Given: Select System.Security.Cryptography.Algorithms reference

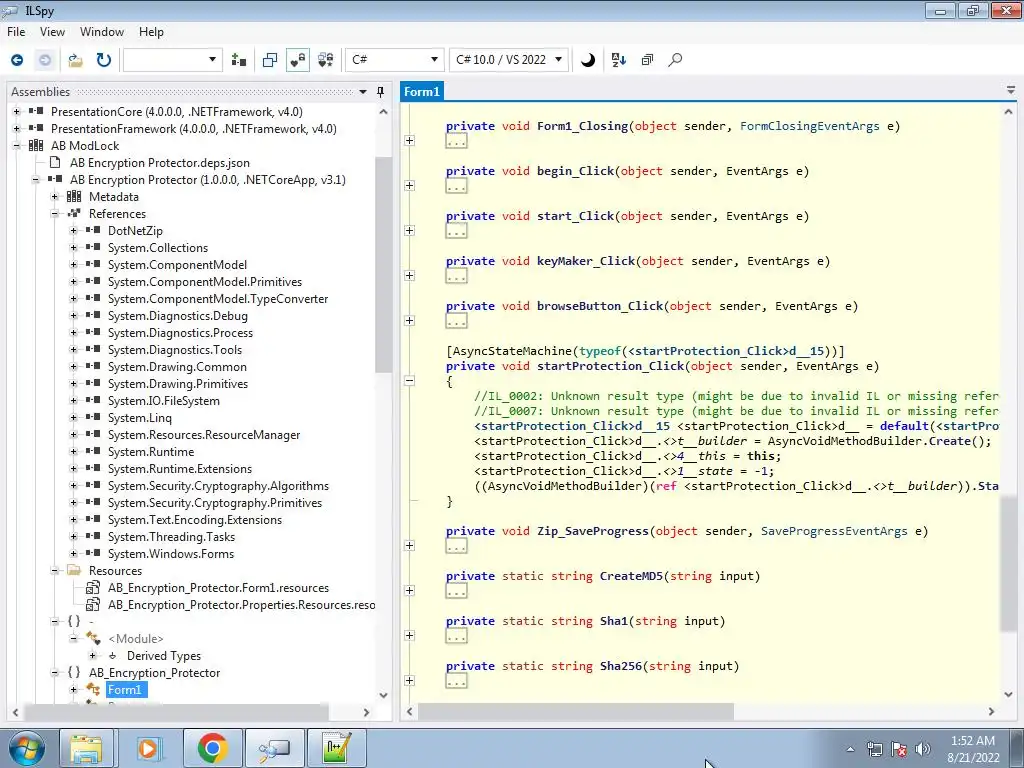Looking at the screenshot, I should pos(218,486).
